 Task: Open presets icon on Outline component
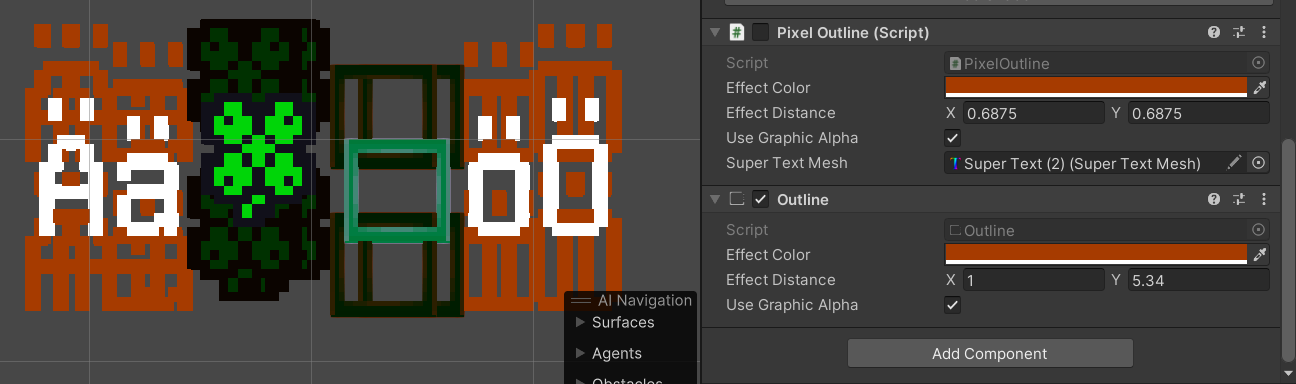point(1239,199)
